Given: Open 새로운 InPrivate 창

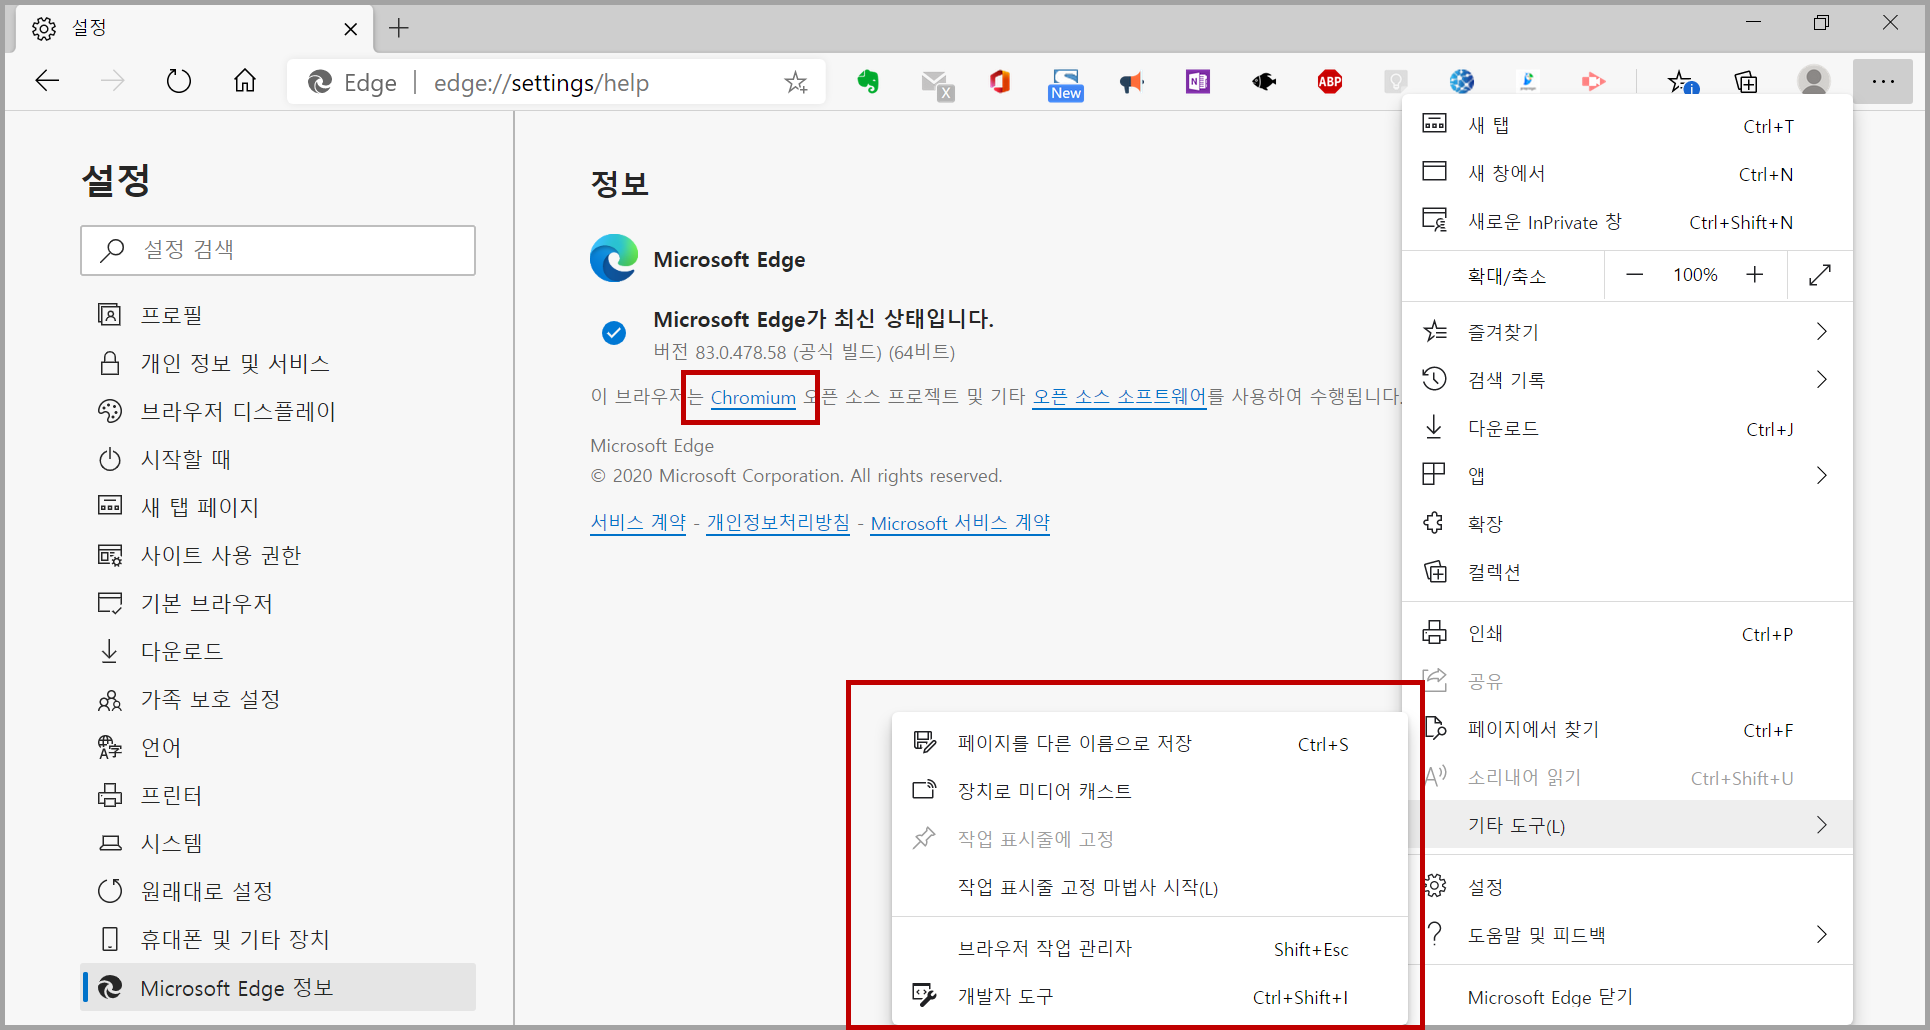Looking at the screenshot, I should 1628,221.
